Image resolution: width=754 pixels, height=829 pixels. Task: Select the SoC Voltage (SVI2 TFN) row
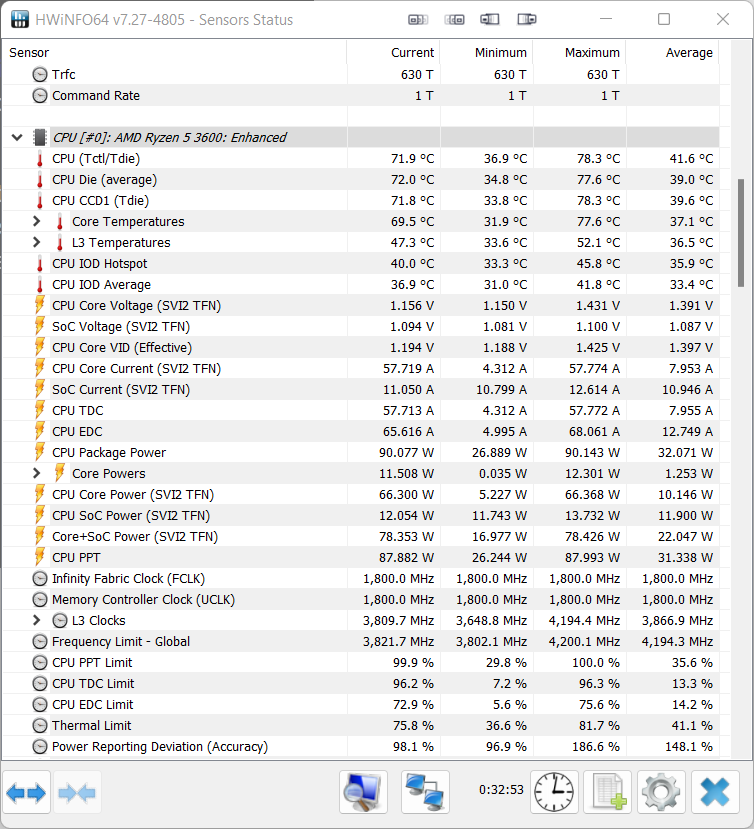[361, 326]
